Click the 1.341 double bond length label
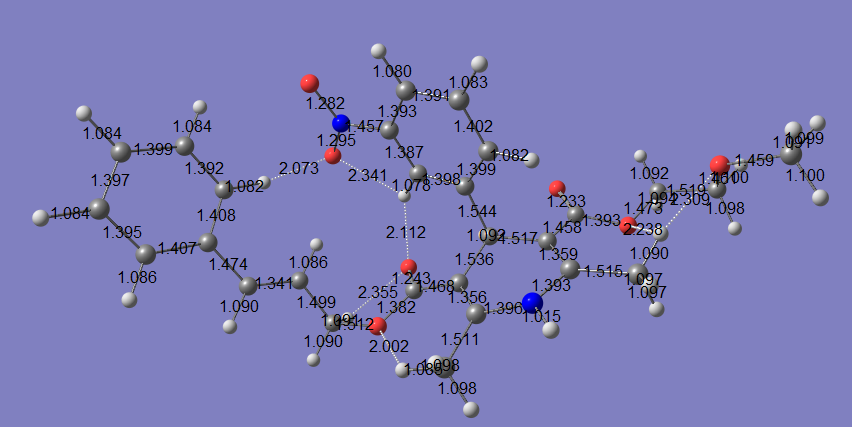This screenshot has width=852, height=427. tap(275, 284)
